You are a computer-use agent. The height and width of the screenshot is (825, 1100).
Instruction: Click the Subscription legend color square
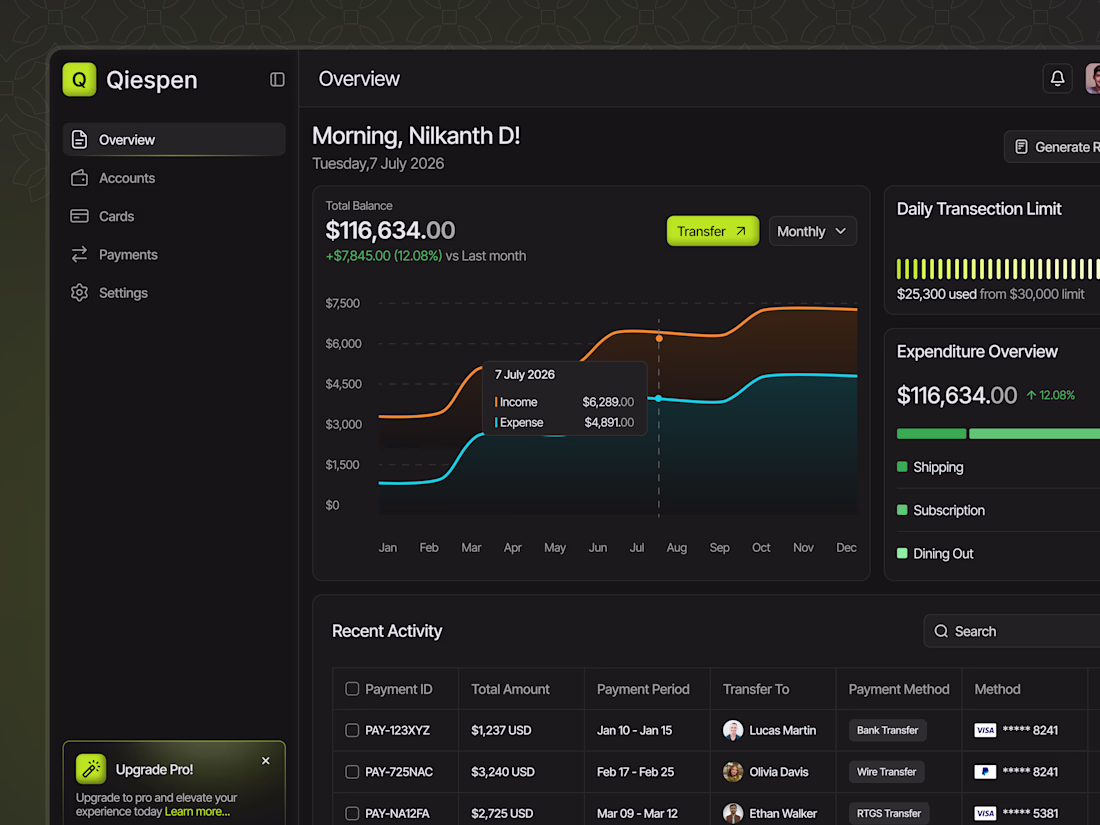pyautogui.click(x=902, y=510)
